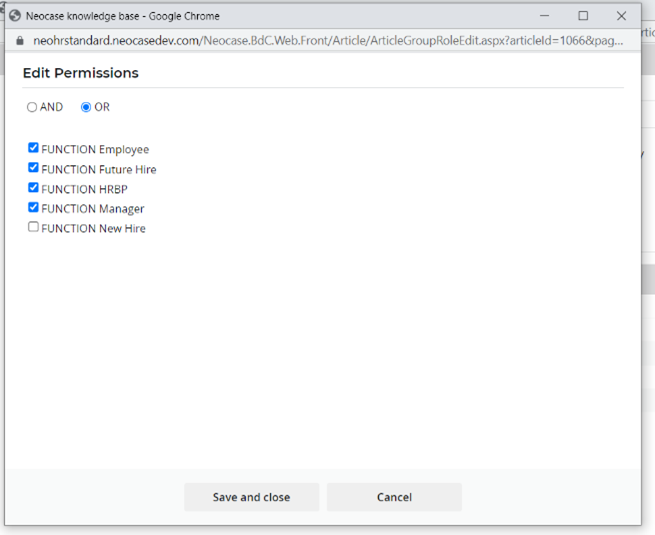This screenshot has width=655, height=535.
Task: Click the globe favicon in the title bar
Action: 15,16
